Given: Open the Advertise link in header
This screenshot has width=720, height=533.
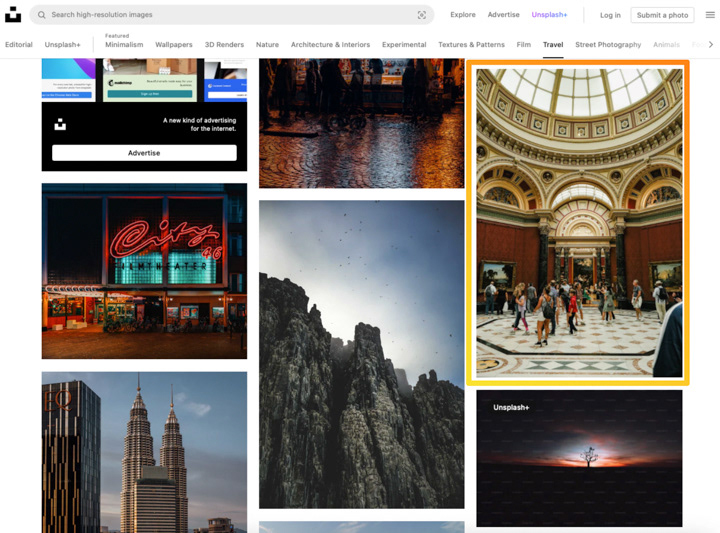Looking at the screenshot, I should point(503,15).
